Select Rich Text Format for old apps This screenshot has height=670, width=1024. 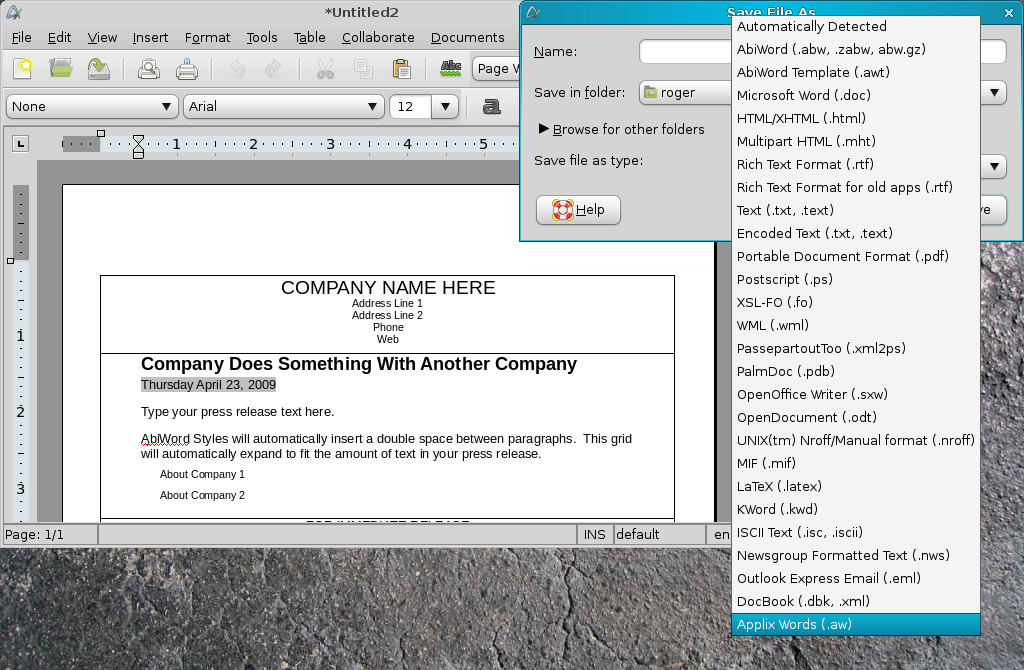point(856,187)
